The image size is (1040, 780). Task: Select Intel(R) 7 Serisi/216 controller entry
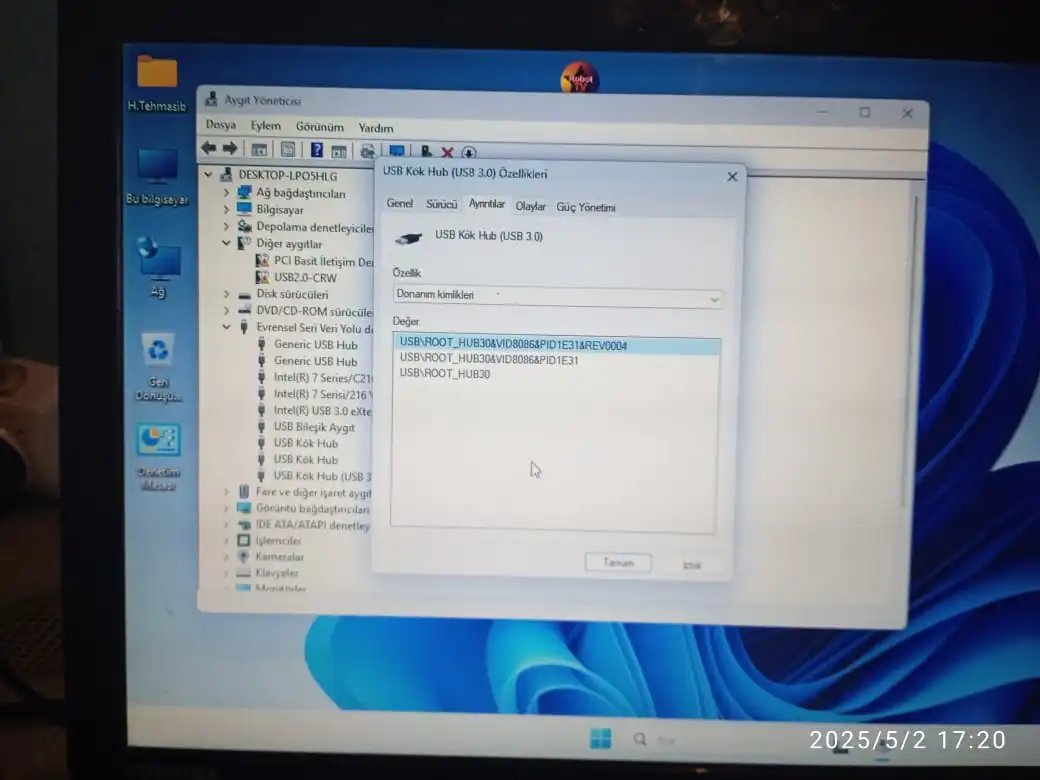coord(314,394)
